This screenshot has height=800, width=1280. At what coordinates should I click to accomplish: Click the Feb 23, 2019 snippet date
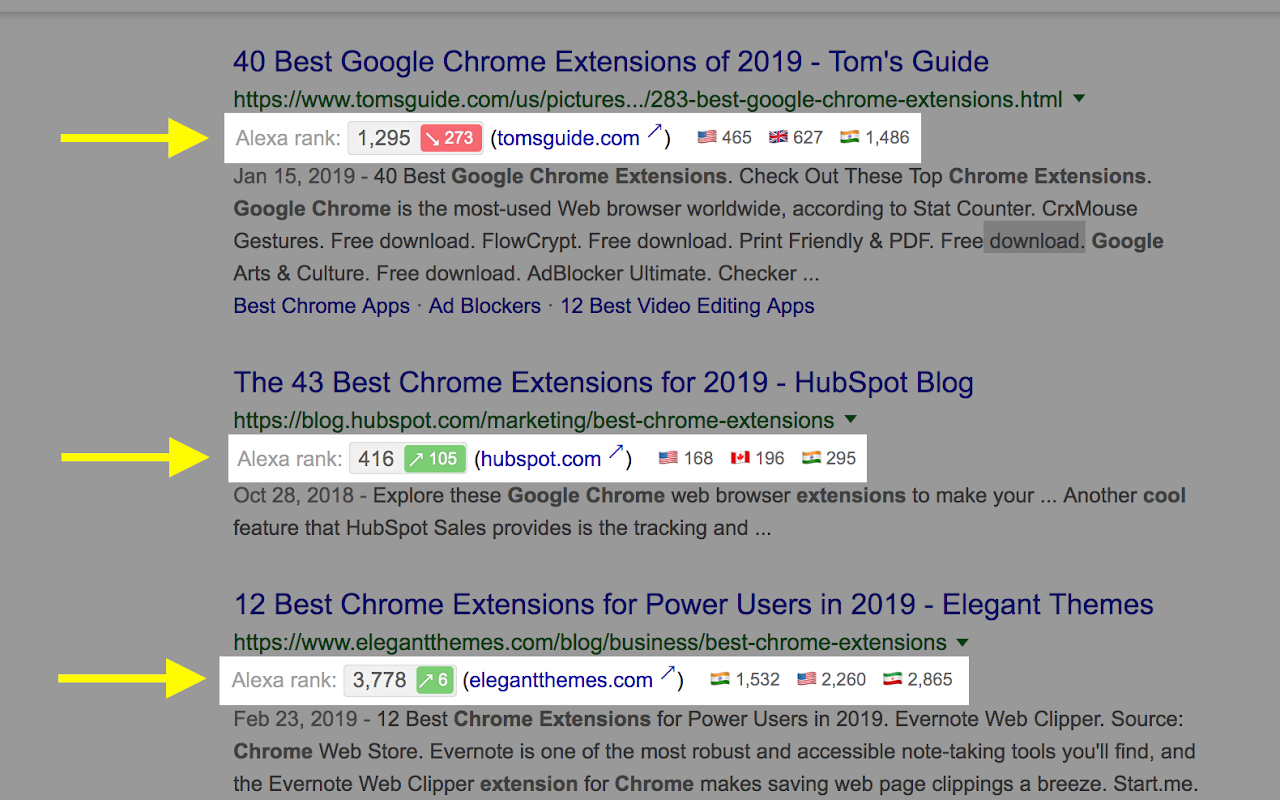295,719
